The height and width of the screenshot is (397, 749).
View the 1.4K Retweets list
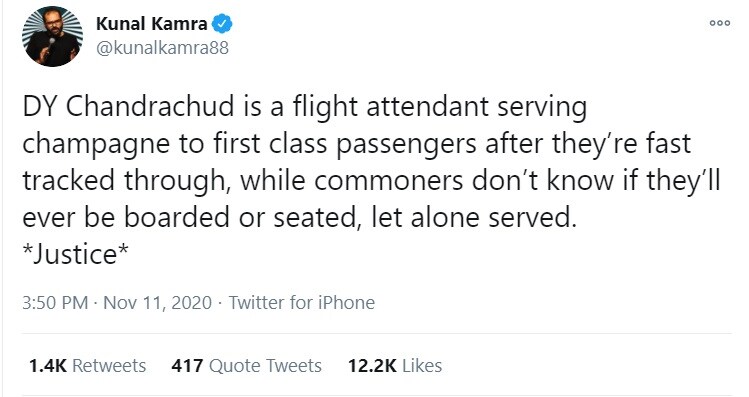pos(87,365)
